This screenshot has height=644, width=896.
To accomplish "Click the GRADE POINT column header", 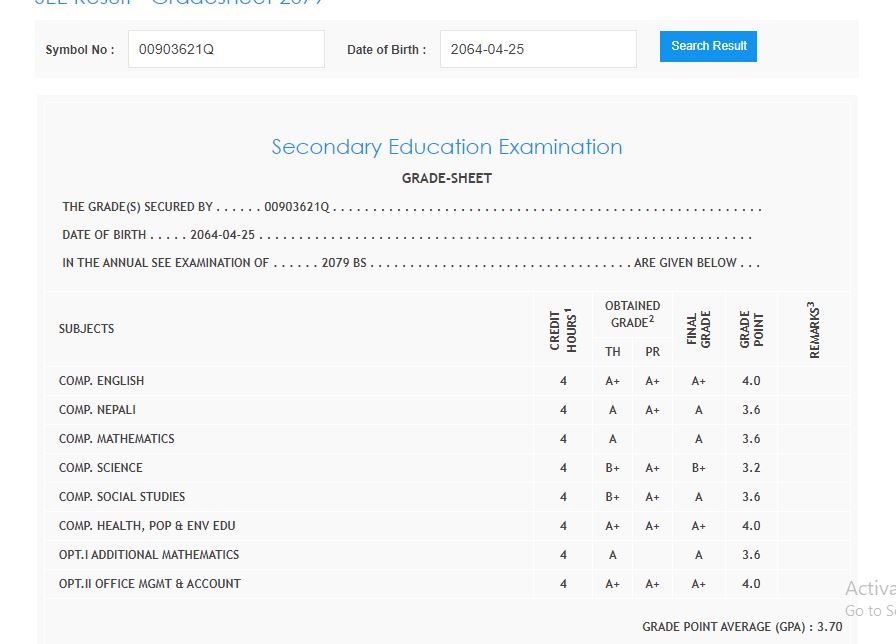I will (752, 329).
